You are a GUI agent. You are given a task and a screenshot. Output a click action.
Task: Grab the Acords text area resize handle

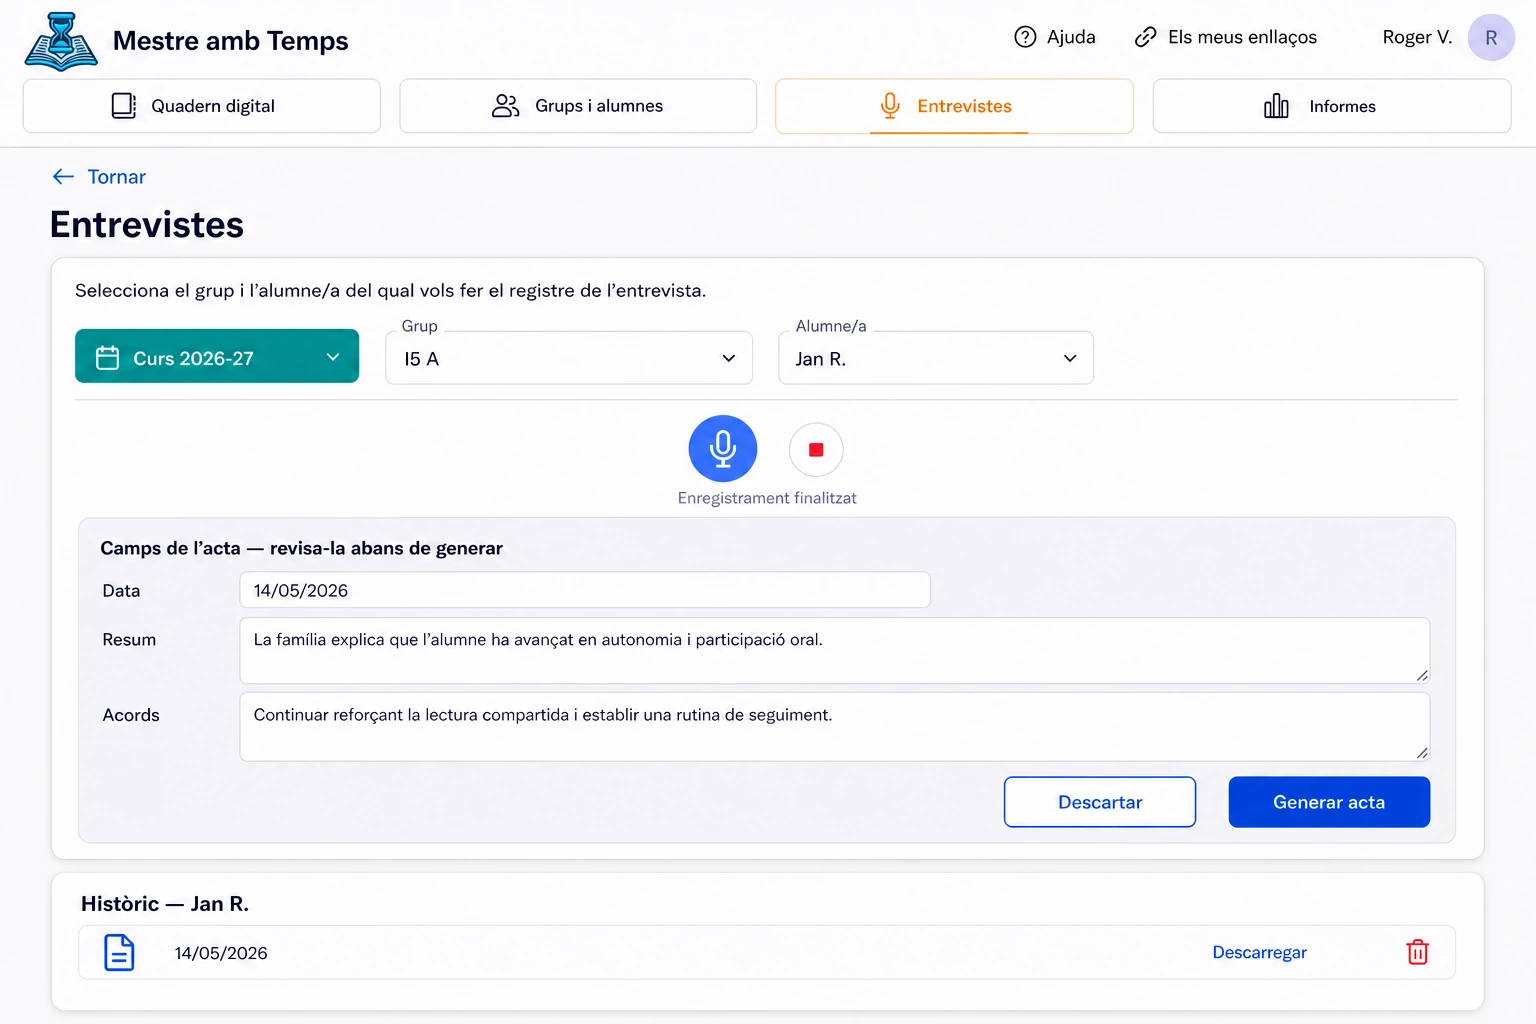pyautogui.click(x=1422, y=753)
